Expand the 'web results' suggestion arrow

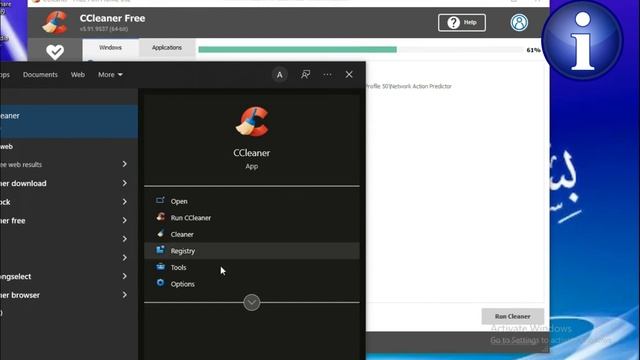[x=124, y=164]
